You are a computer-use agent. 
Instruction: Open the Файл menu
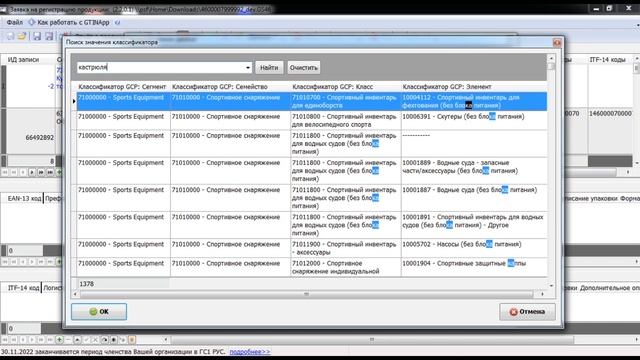click(x=15, y=22)
